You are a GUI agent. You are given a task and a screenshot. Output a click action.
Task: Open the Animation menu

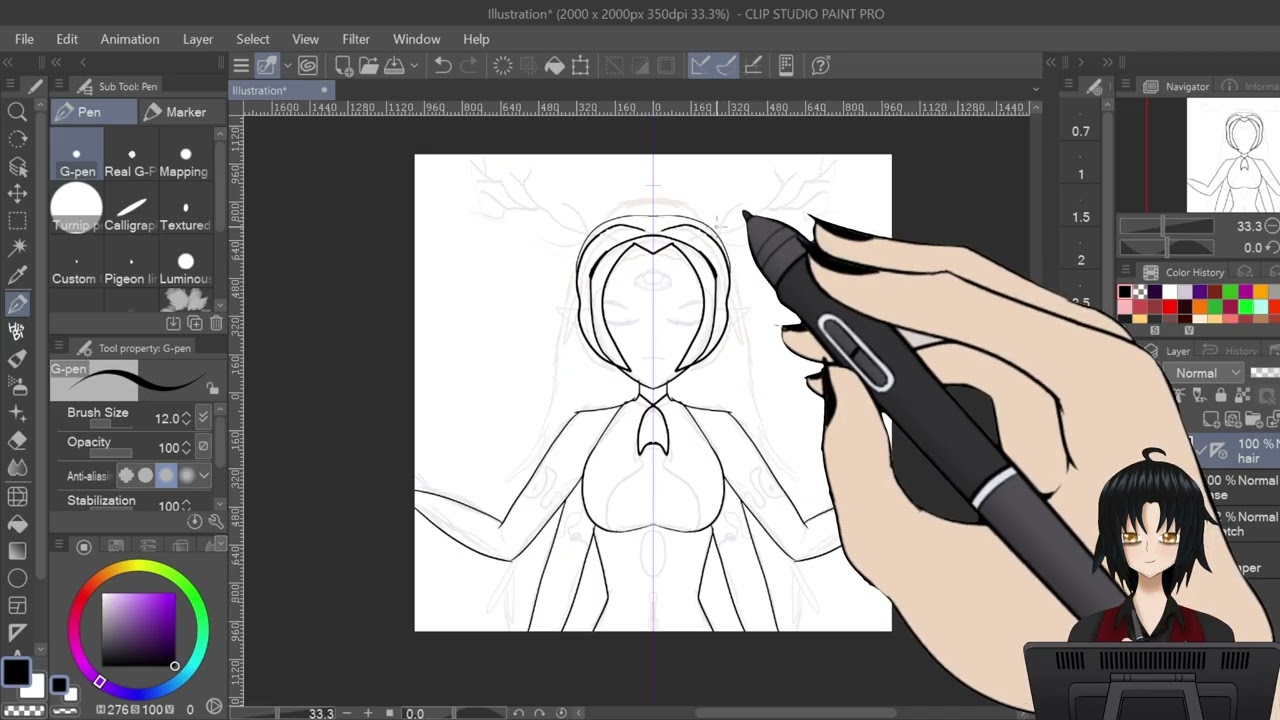coord(130,39)
